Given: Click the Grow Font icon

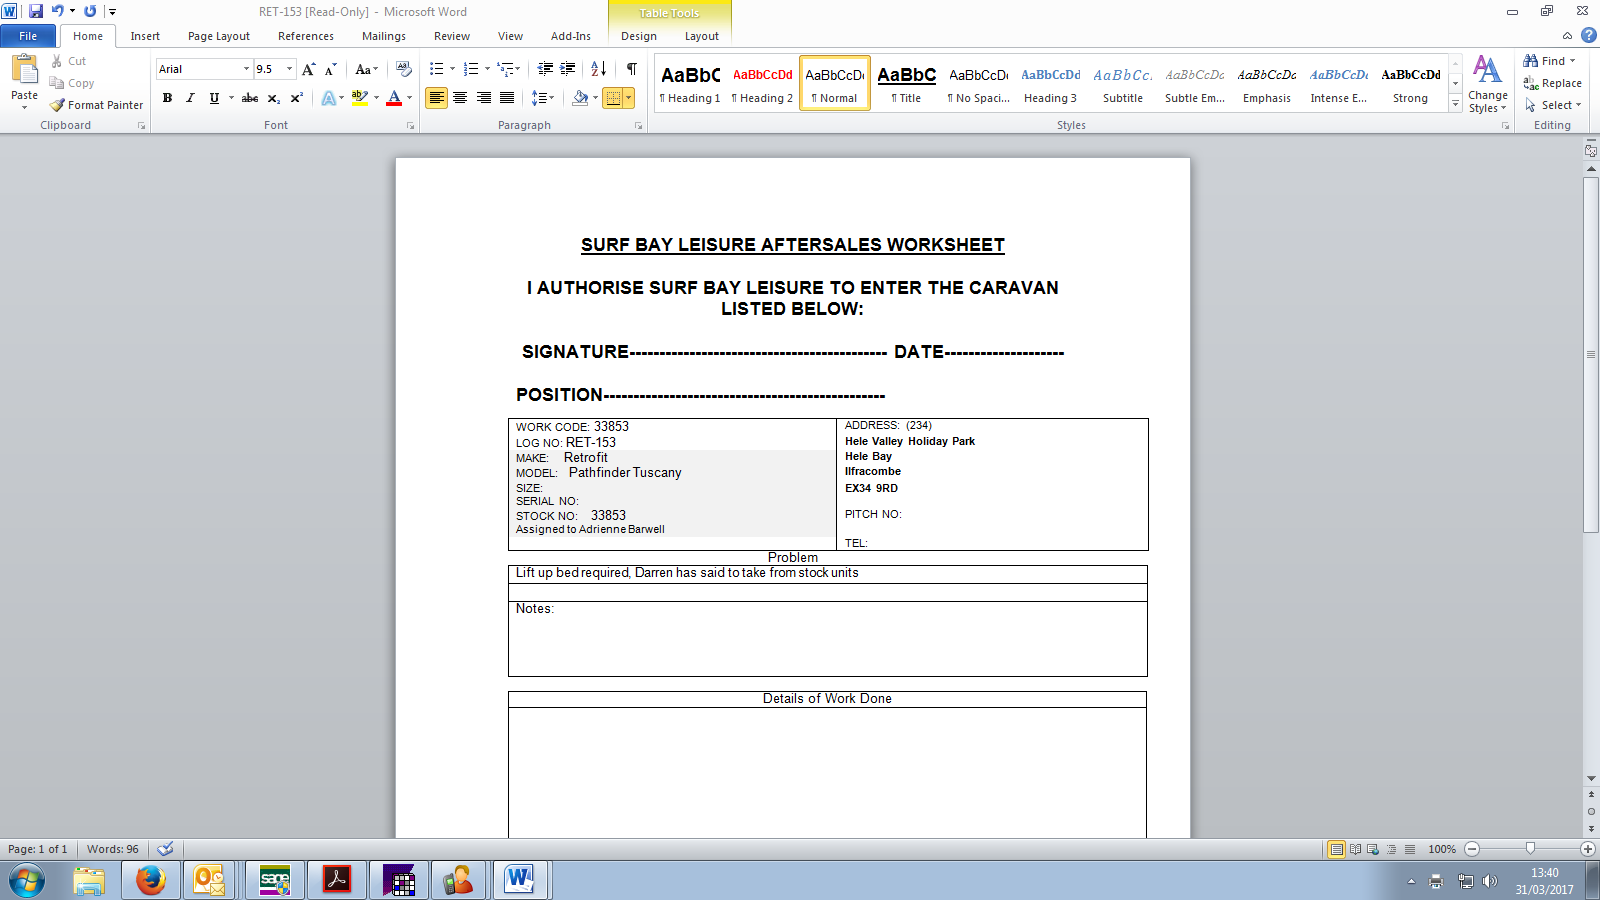Looking at the screenshot, I should (x=309, y=69).
